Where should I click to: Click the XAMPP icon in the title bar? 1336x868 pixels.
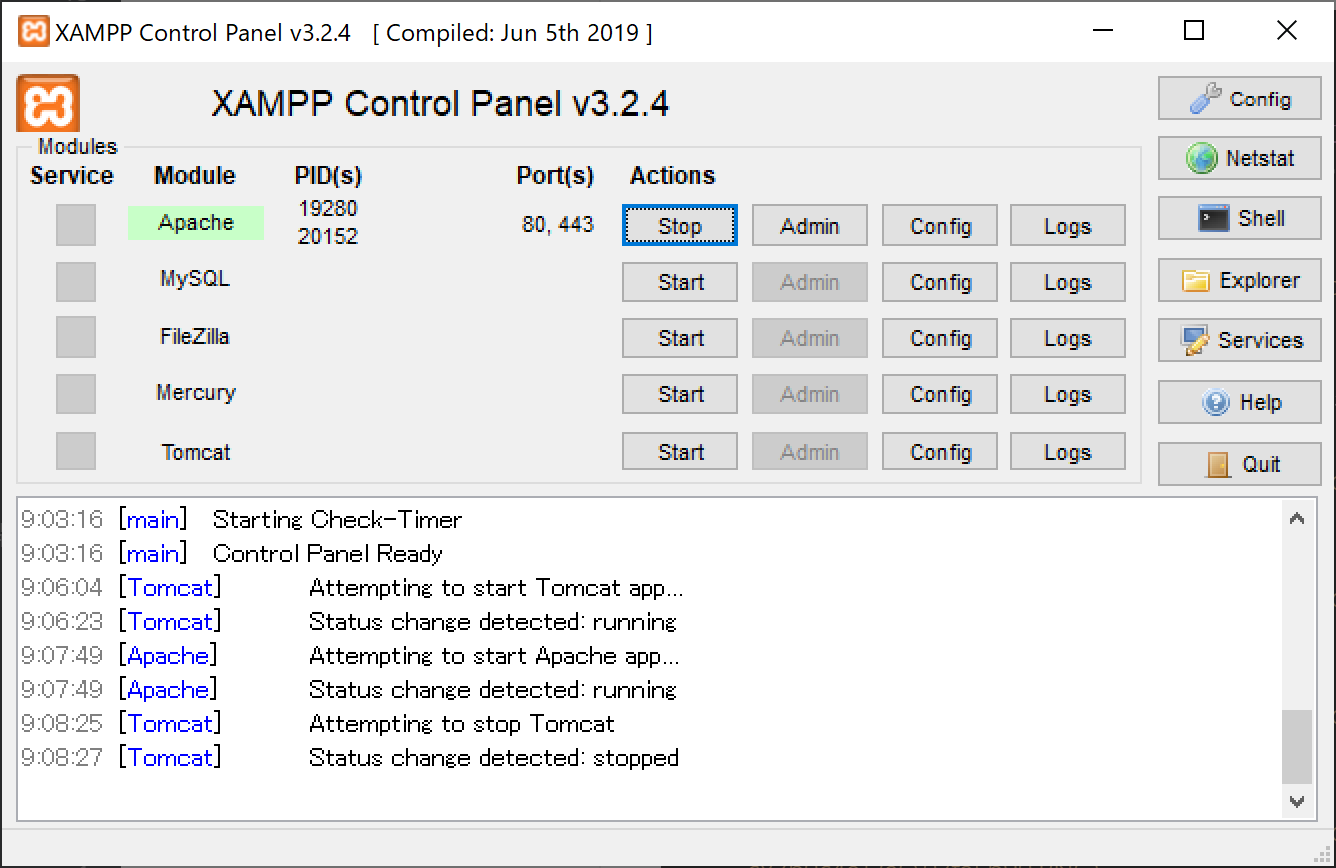33,31
